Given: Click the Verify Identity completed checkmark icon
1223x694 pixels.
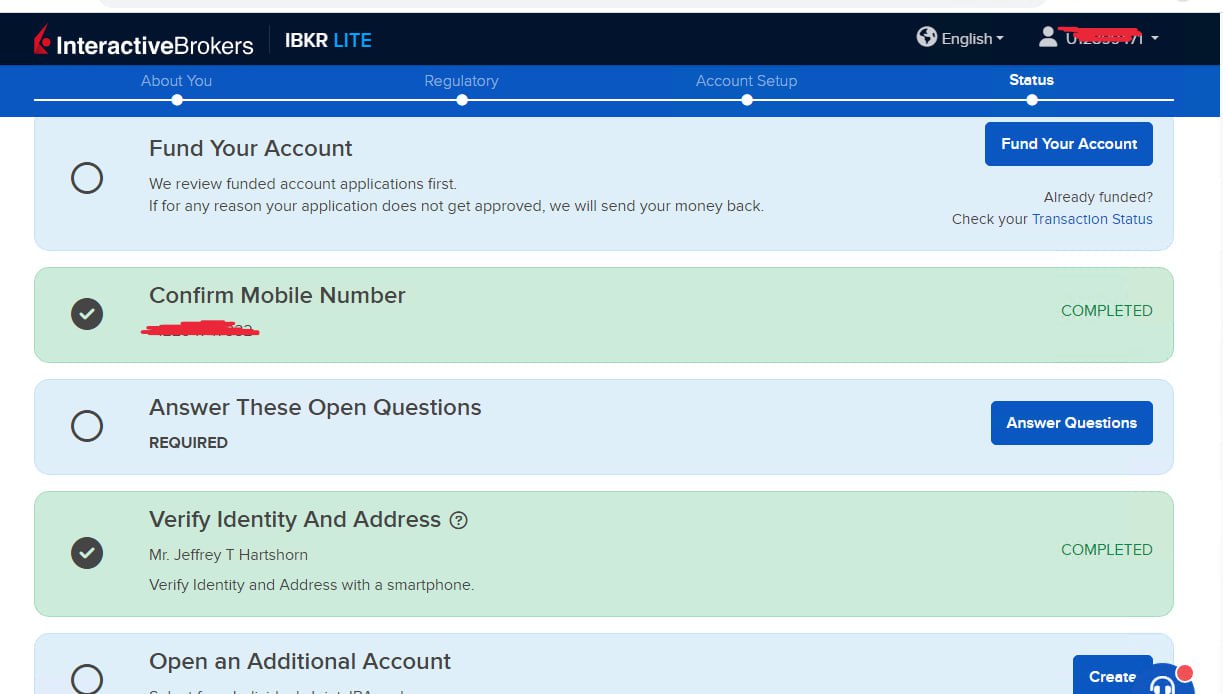Looking at the screenshot, I should (87, 552).
